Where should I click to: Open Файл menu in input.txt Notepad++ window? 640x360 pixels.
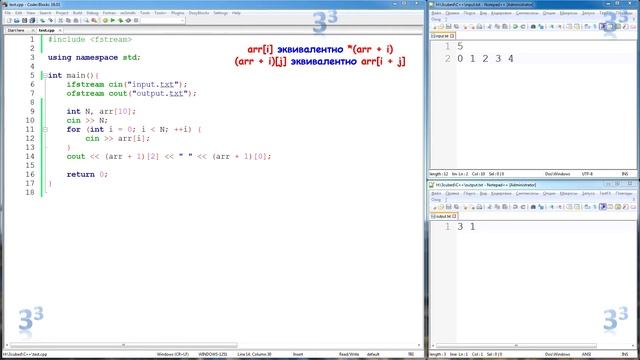pos(436,13)
